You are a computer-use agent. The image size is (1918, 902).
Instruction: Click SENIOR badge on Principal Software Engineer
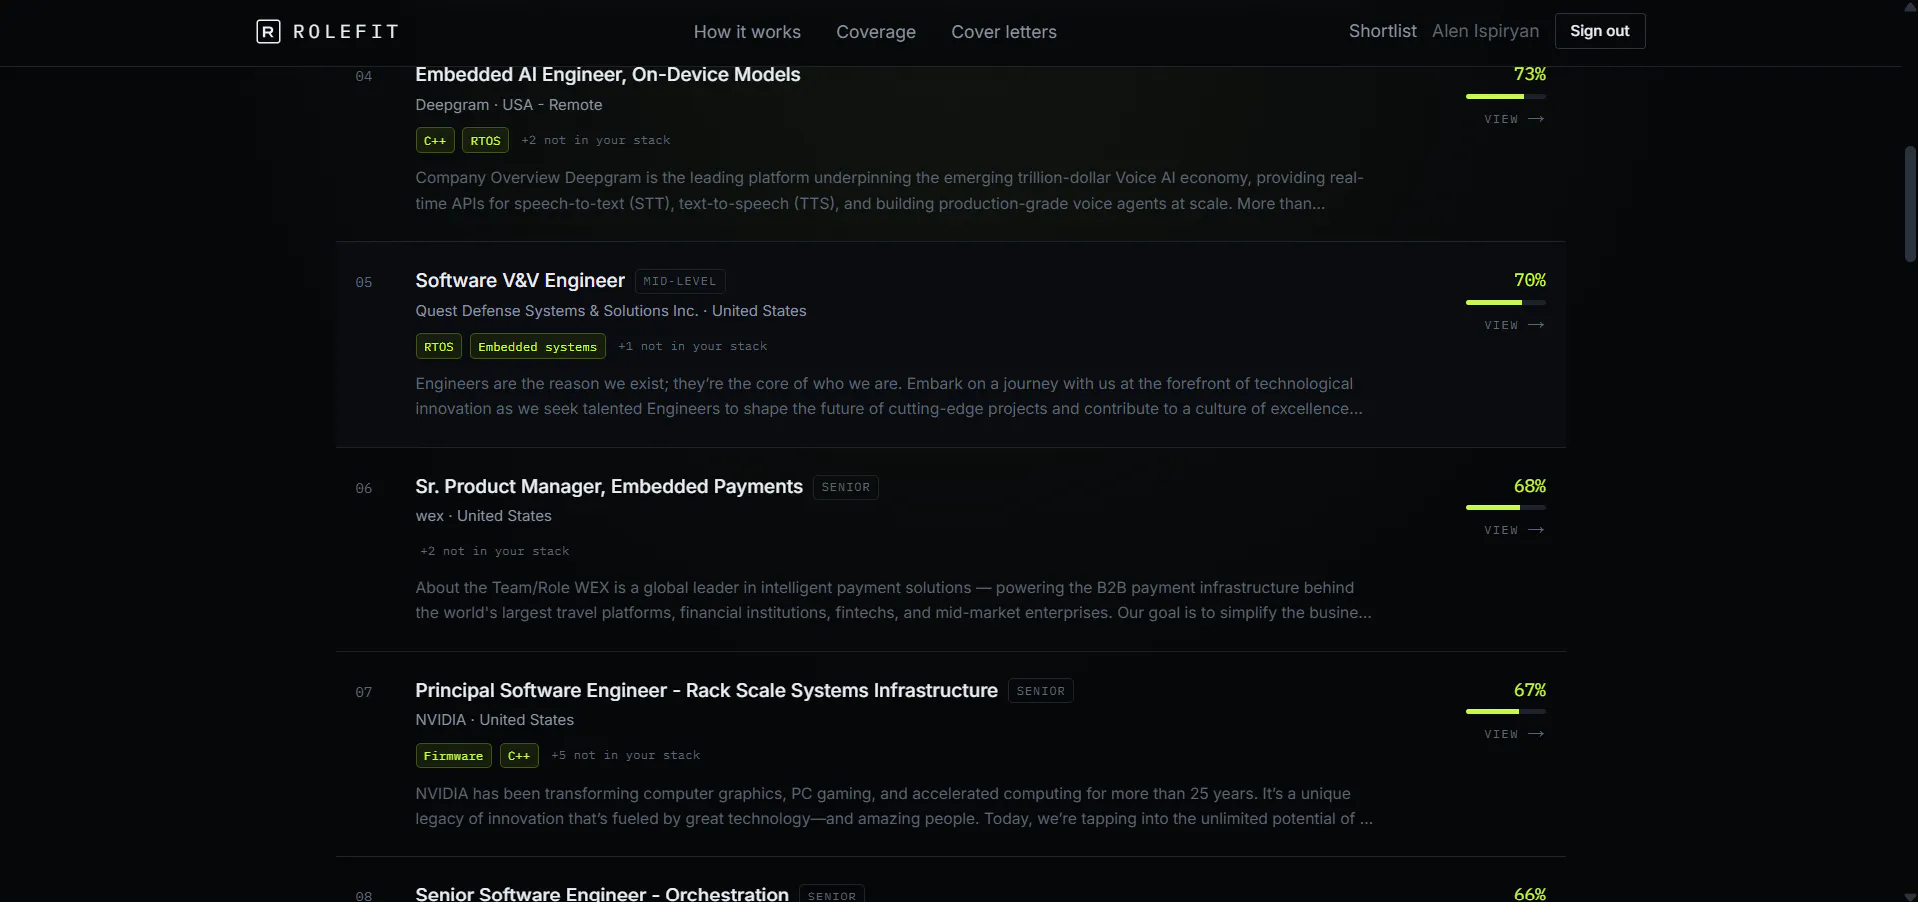click(x=1040, y=691)
